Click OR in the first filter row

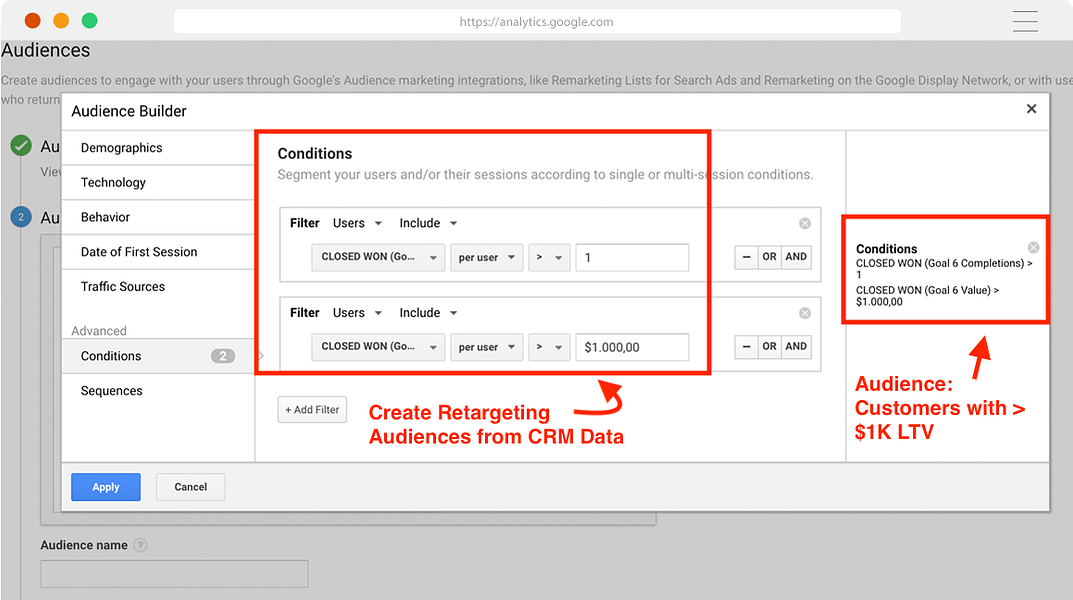(x=769, y=257)
